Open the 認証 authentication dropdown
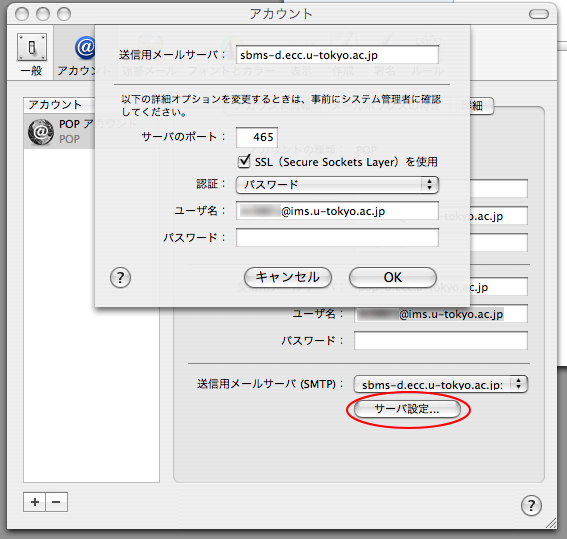Image resolution: width=567 pixels, height=539 pixels. point(337,185)
